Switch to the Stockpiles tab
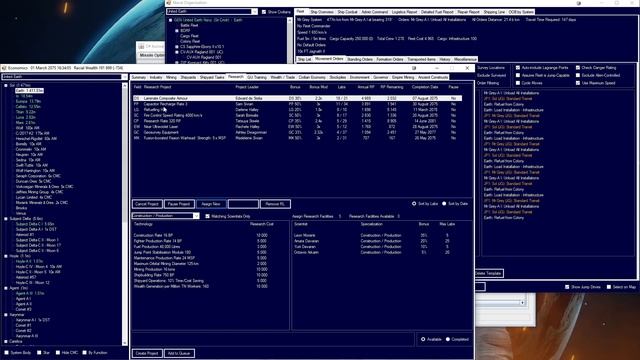Viewport: 640px width, 360px height. pos(338,77)
